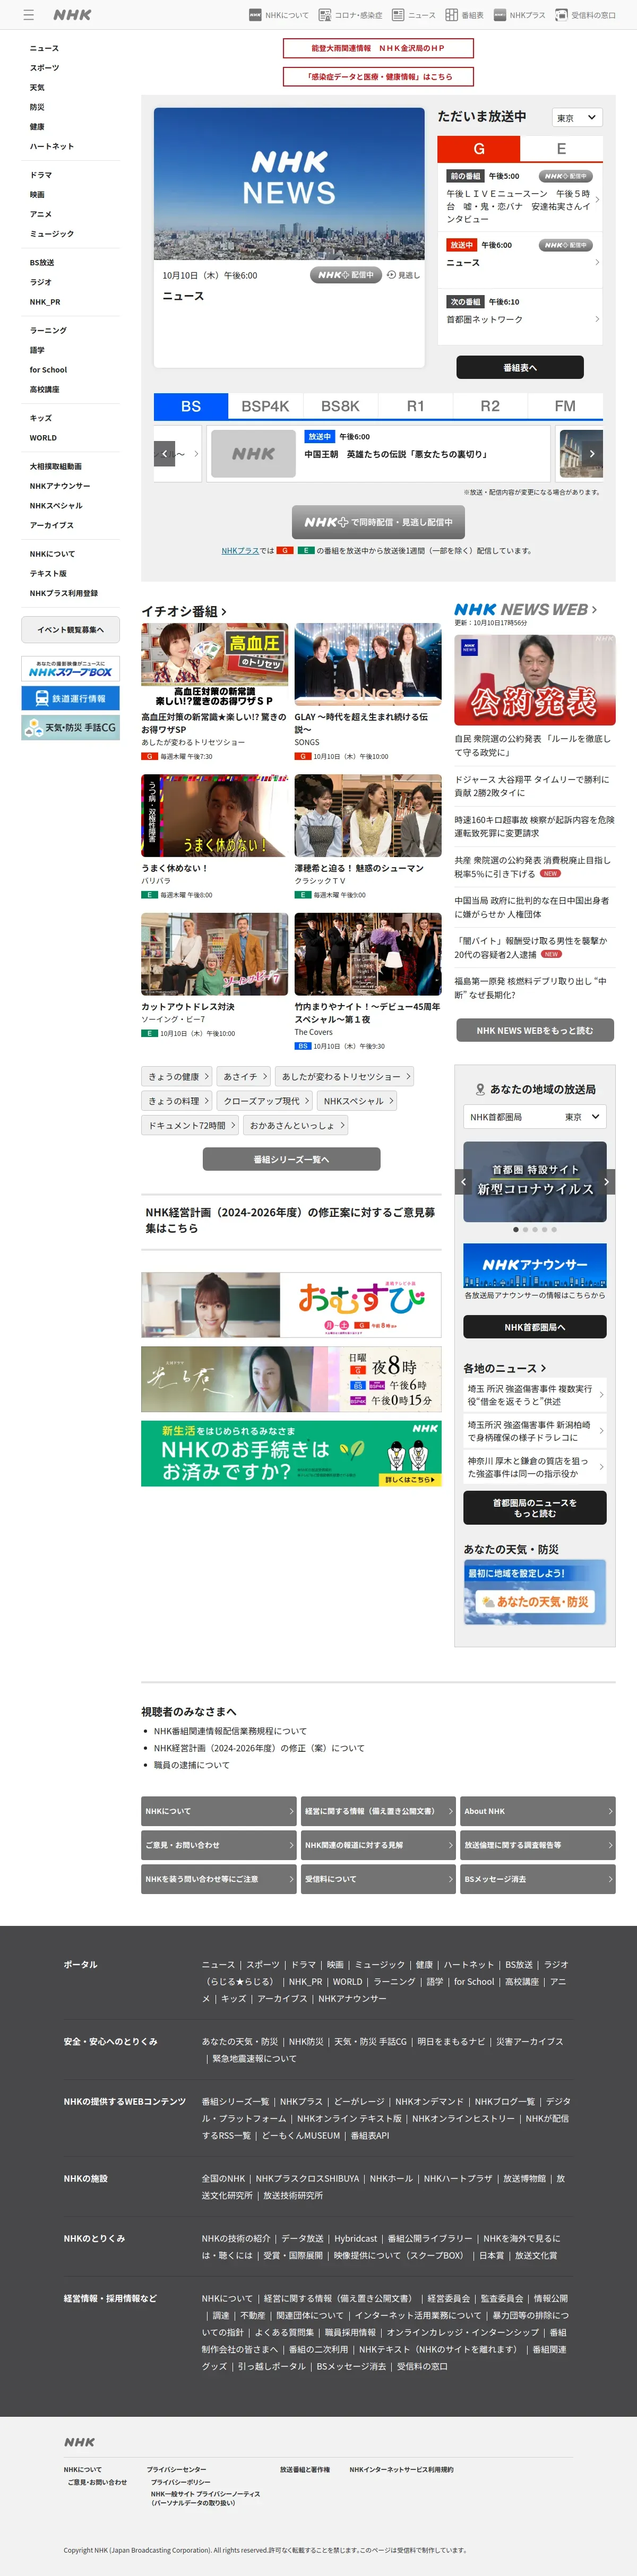This screenshot has width=637, height=2576.
Task: Open 高血圧 トリセツ program thumbnail
Action: point(214,665)
